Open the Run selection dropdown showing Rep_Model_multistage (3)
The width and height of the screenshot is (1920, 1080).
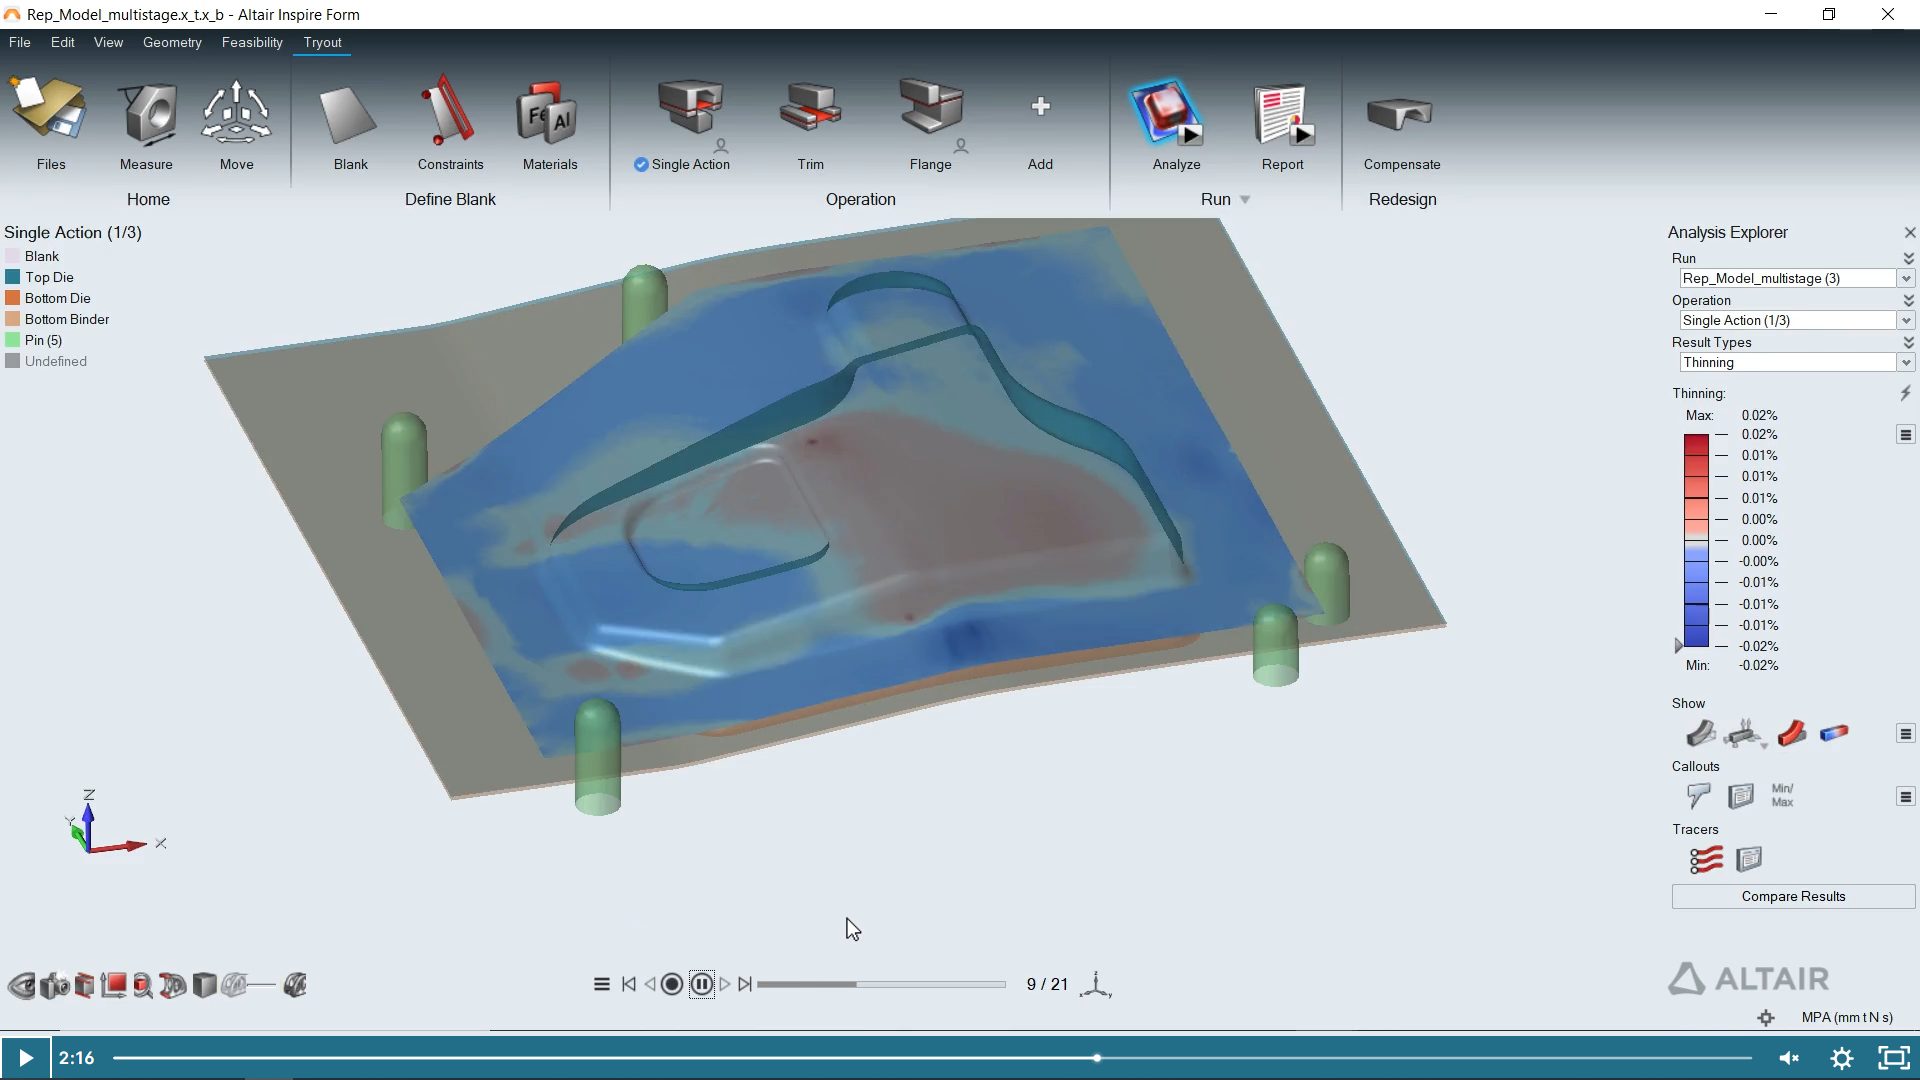click(x=1906, y=278)
